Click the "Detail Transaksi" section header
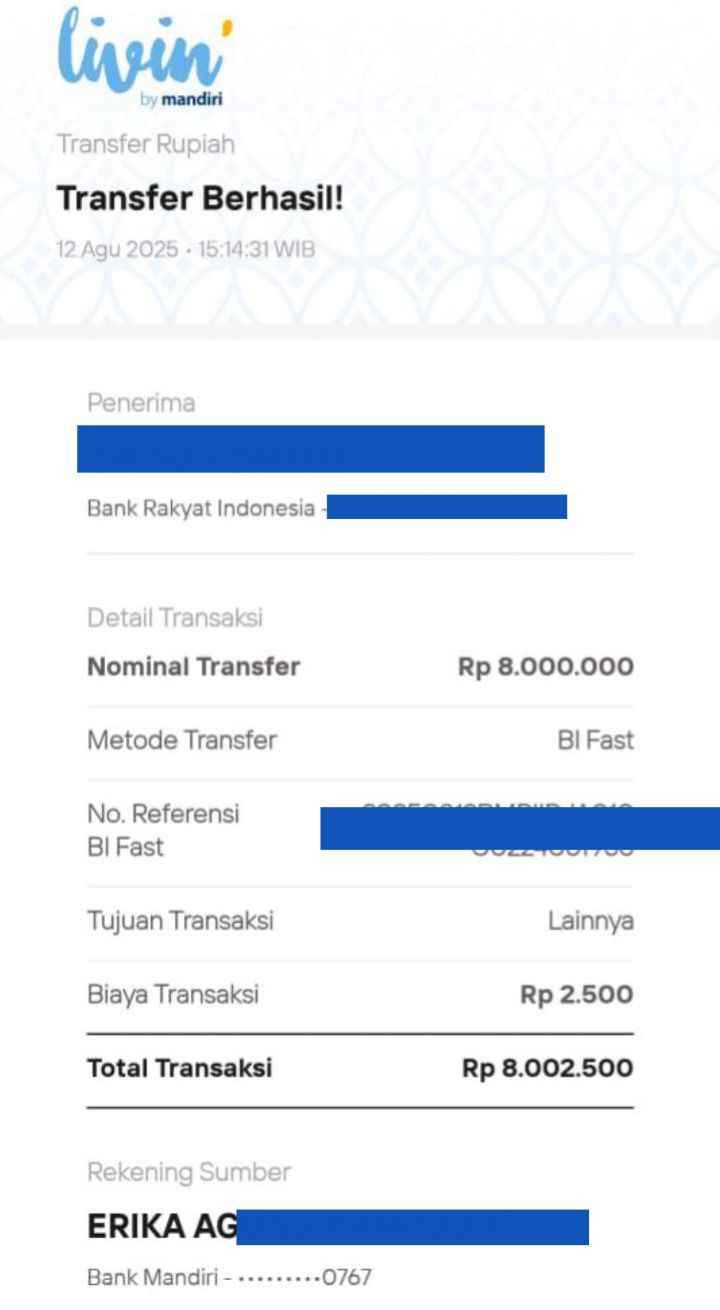This screenshot has width=720, height=1310. 175,618
